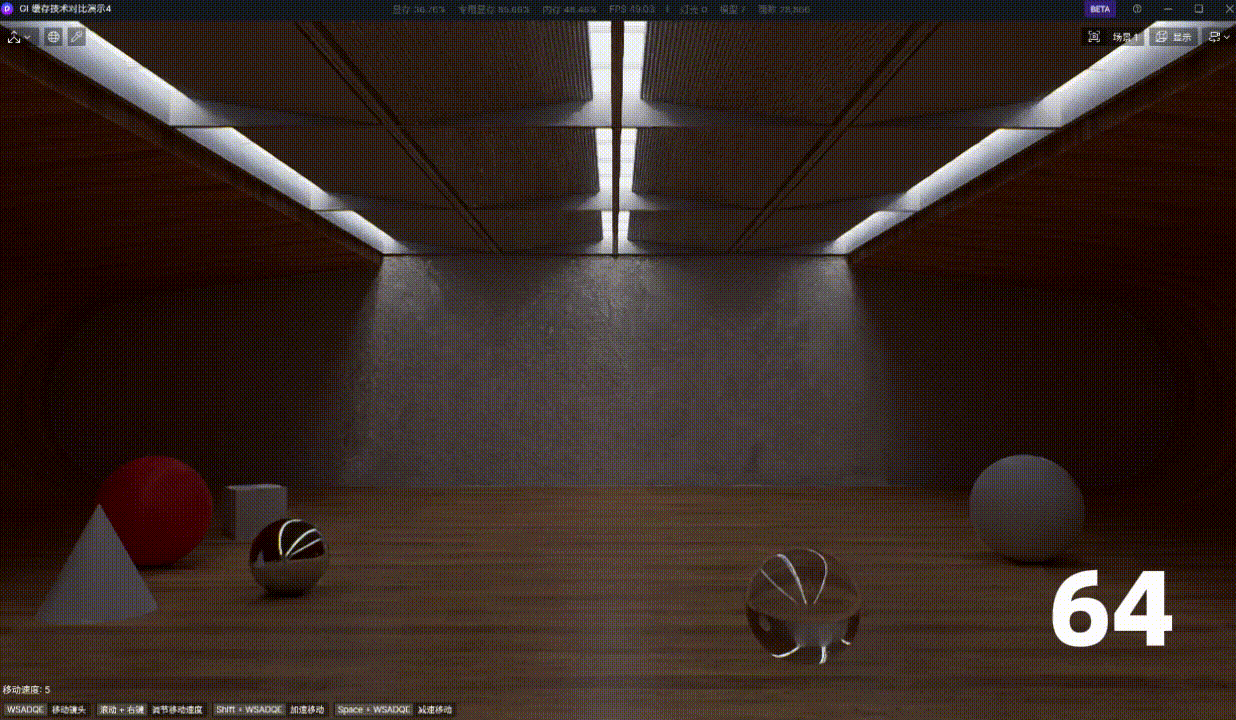Click the focus frame icon beside 场景 1
Screen dimensions: 1236x720
point(1094,37)
